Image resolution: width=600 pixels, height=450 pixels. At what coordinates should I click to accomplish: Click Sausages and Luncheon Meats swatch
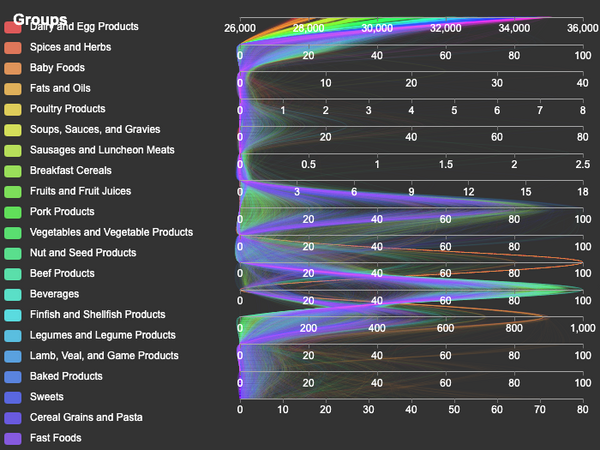(x=13, y=150)
